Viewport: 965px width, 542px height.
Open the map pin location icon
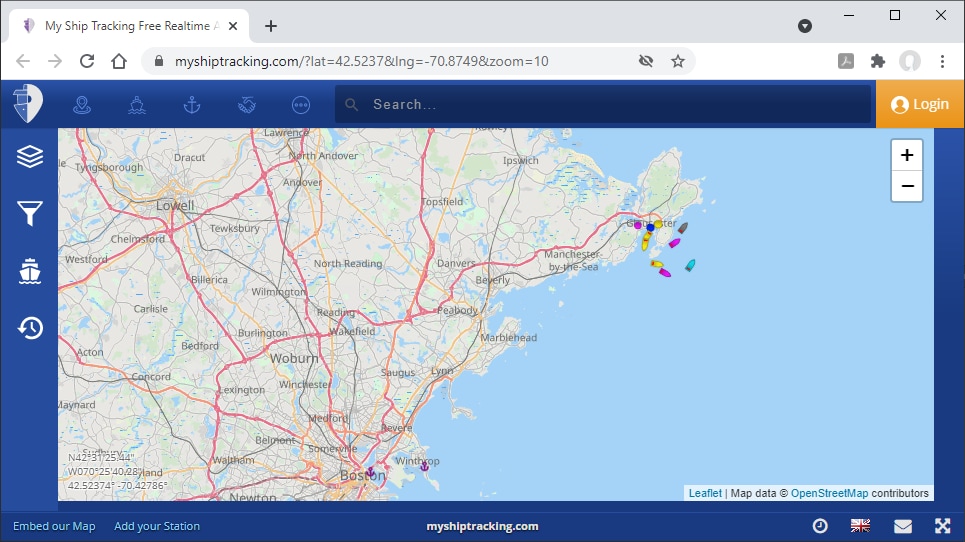point(82,104)
